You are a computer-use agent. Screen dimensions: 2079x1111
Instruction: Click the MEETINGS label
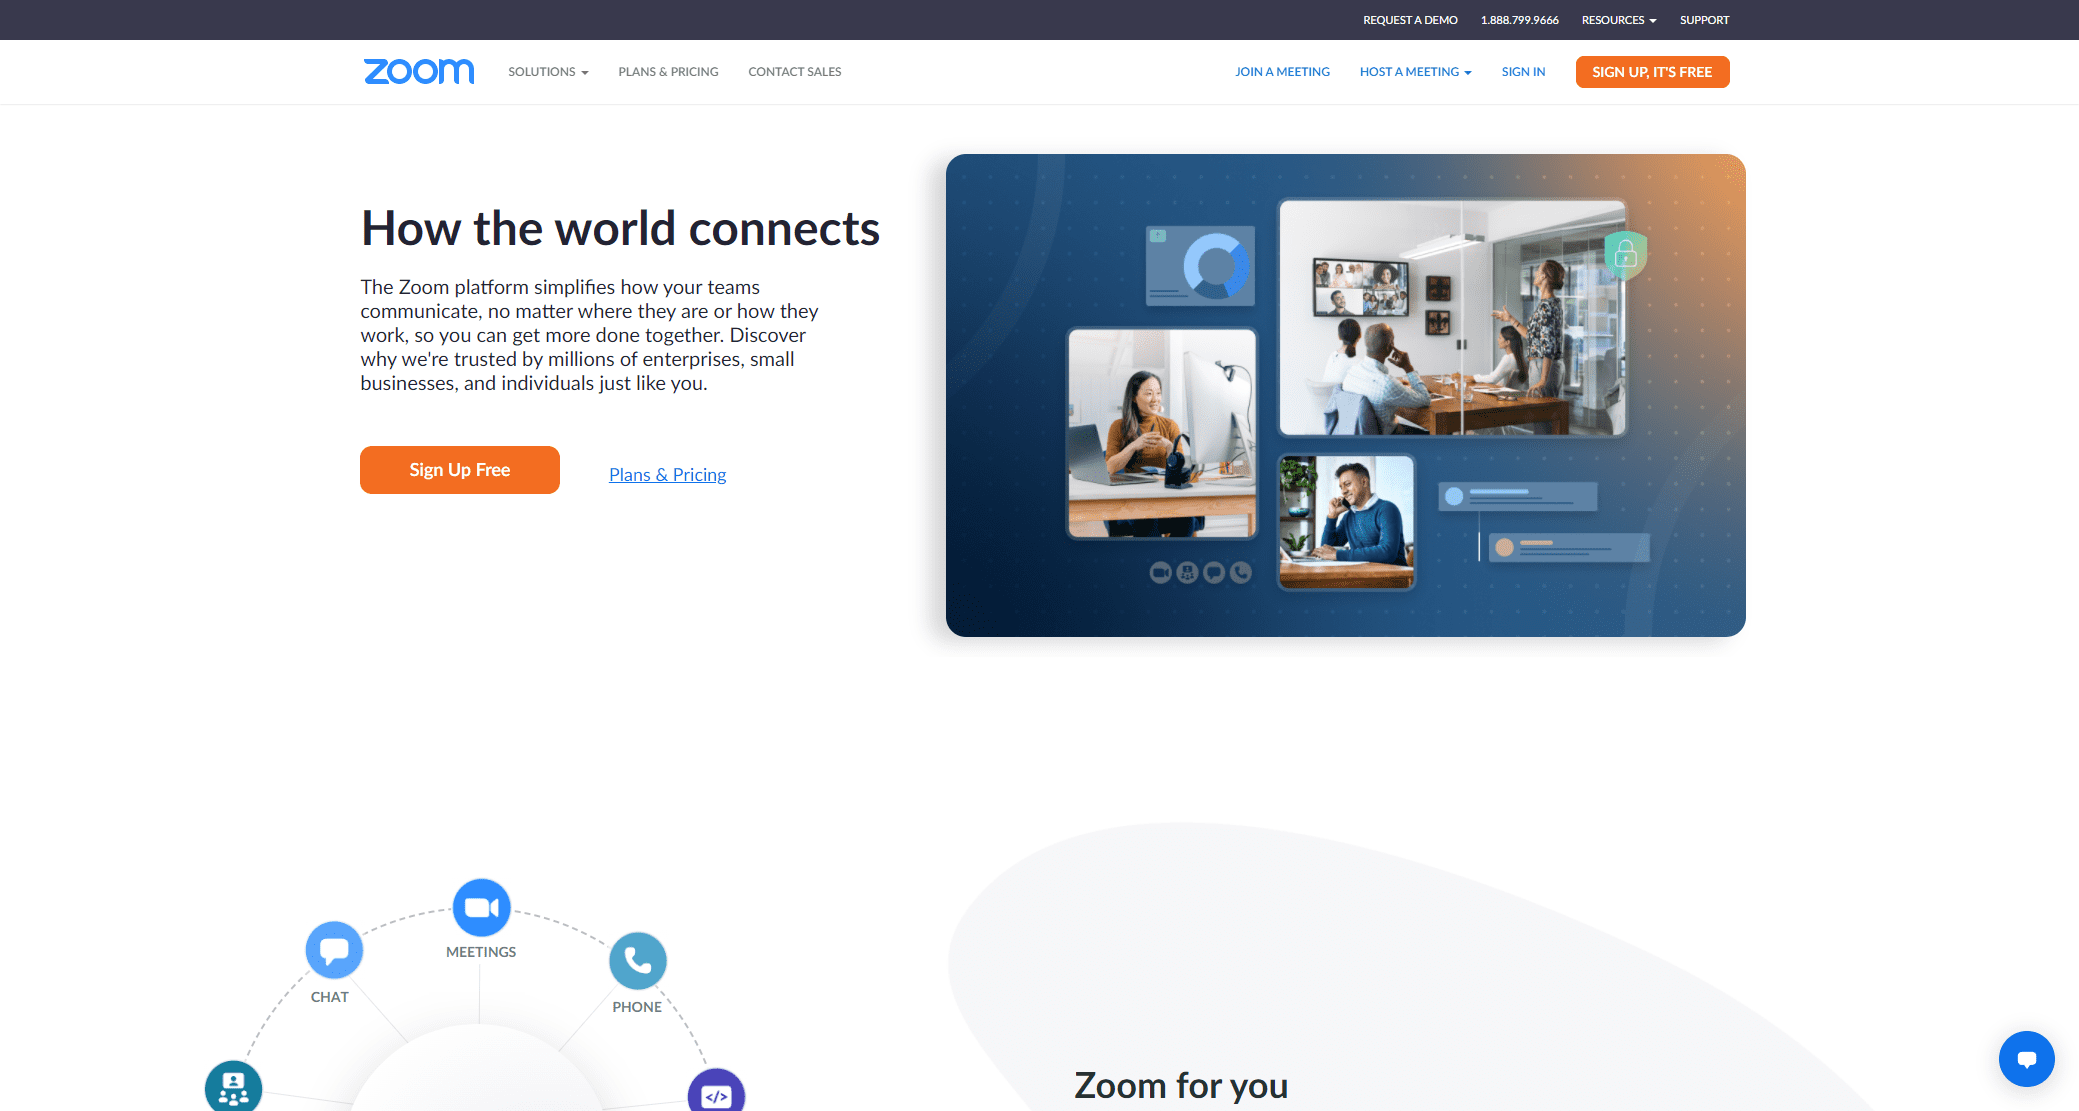(481, 952)
